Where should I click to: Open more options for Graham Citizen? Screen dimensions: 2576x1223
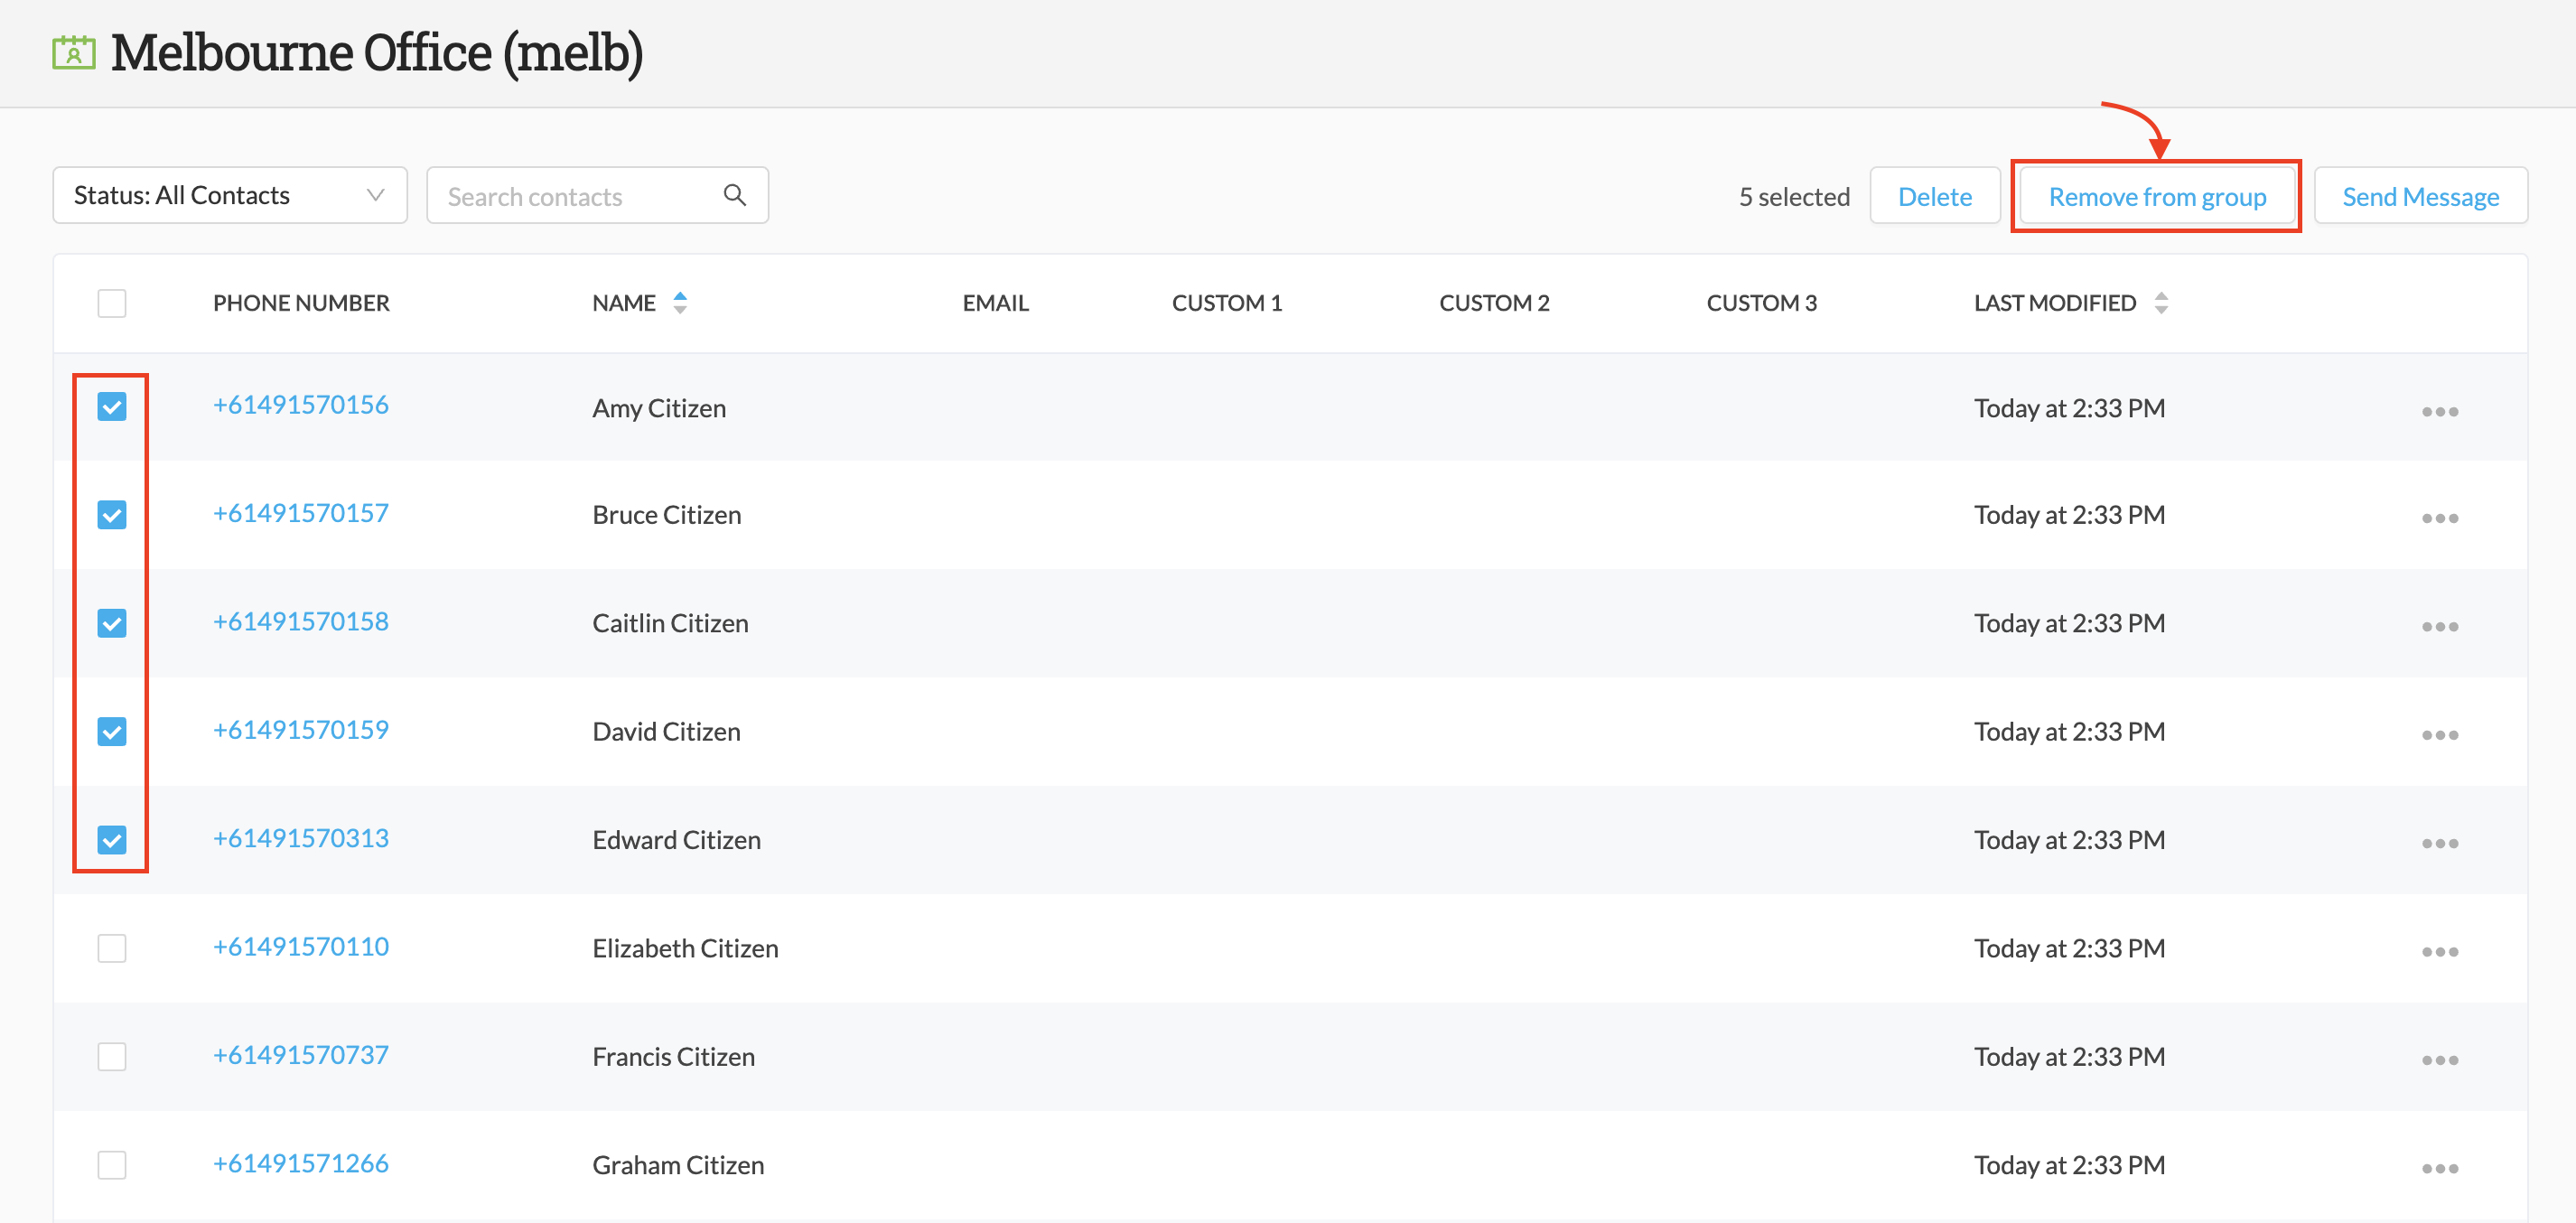(x=2440, y=1168)
